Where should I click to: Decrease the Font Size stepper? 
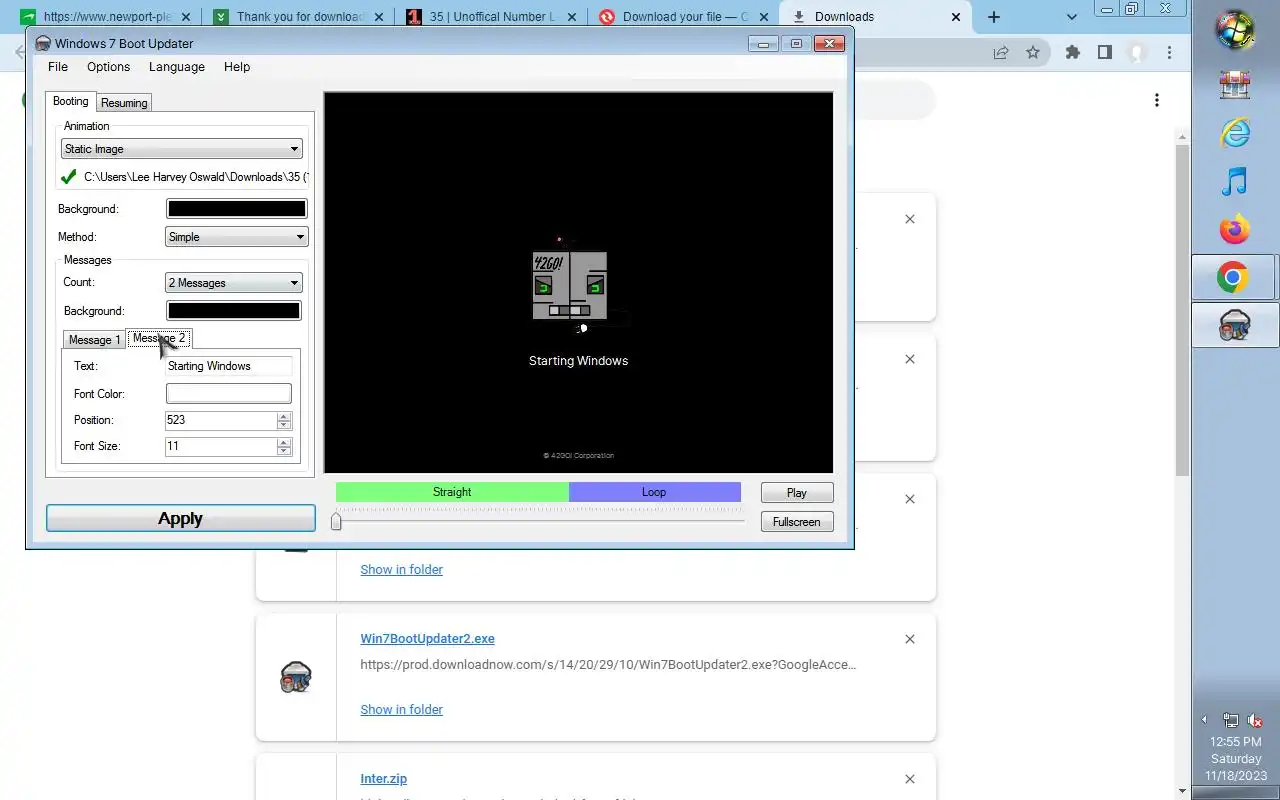coord(284,451)
